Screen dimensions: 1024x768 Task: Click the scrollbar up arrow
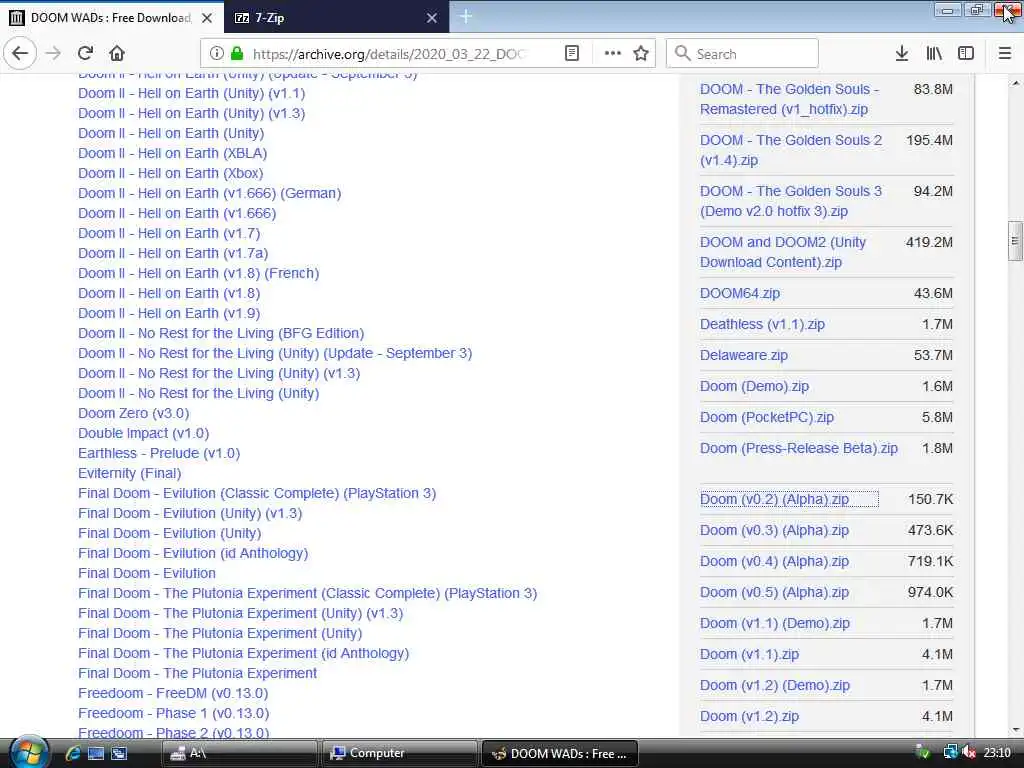click(1016, 84)
